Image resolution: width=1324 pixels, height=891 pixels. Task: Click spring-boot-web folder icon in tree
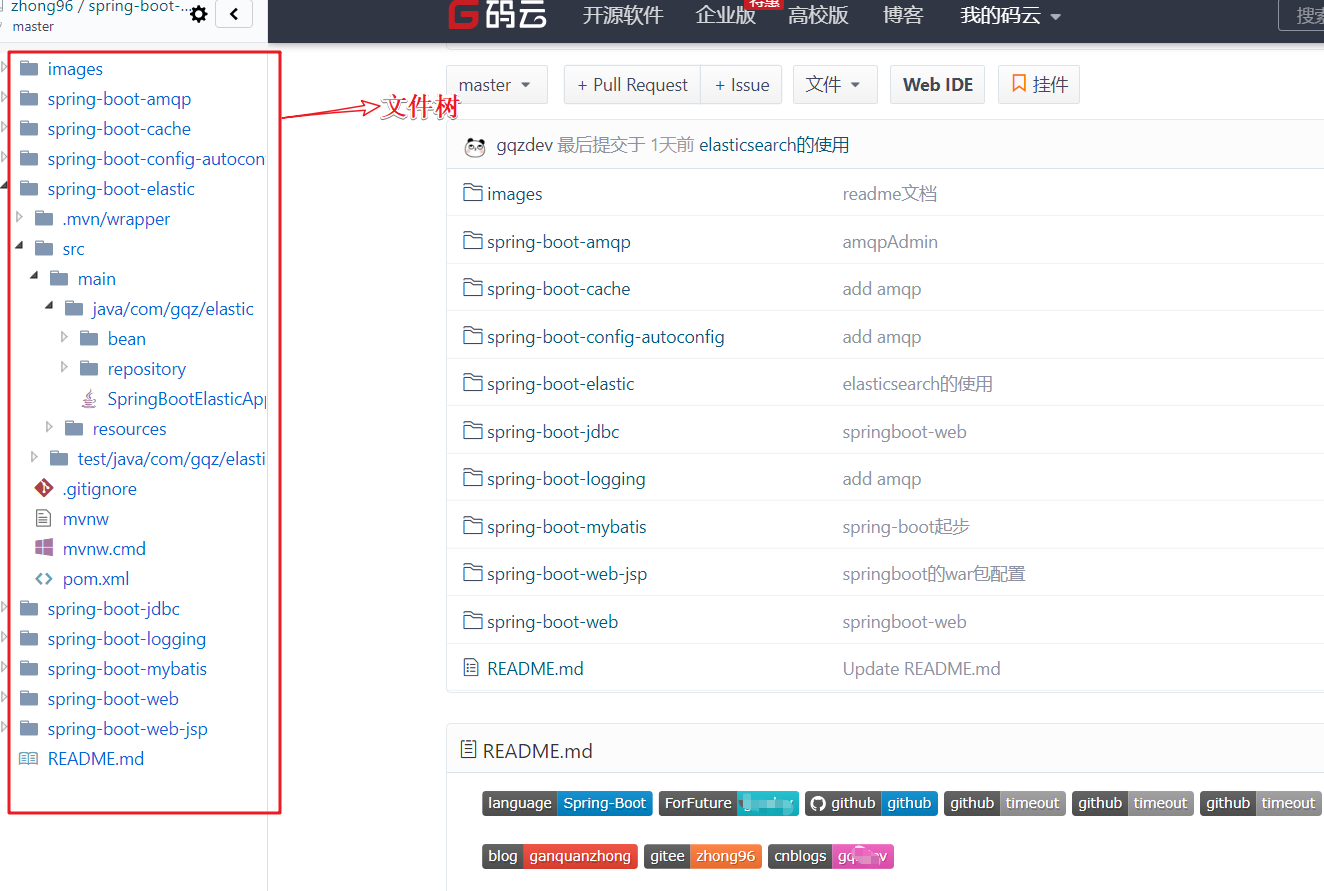click(x=29, y=699)
